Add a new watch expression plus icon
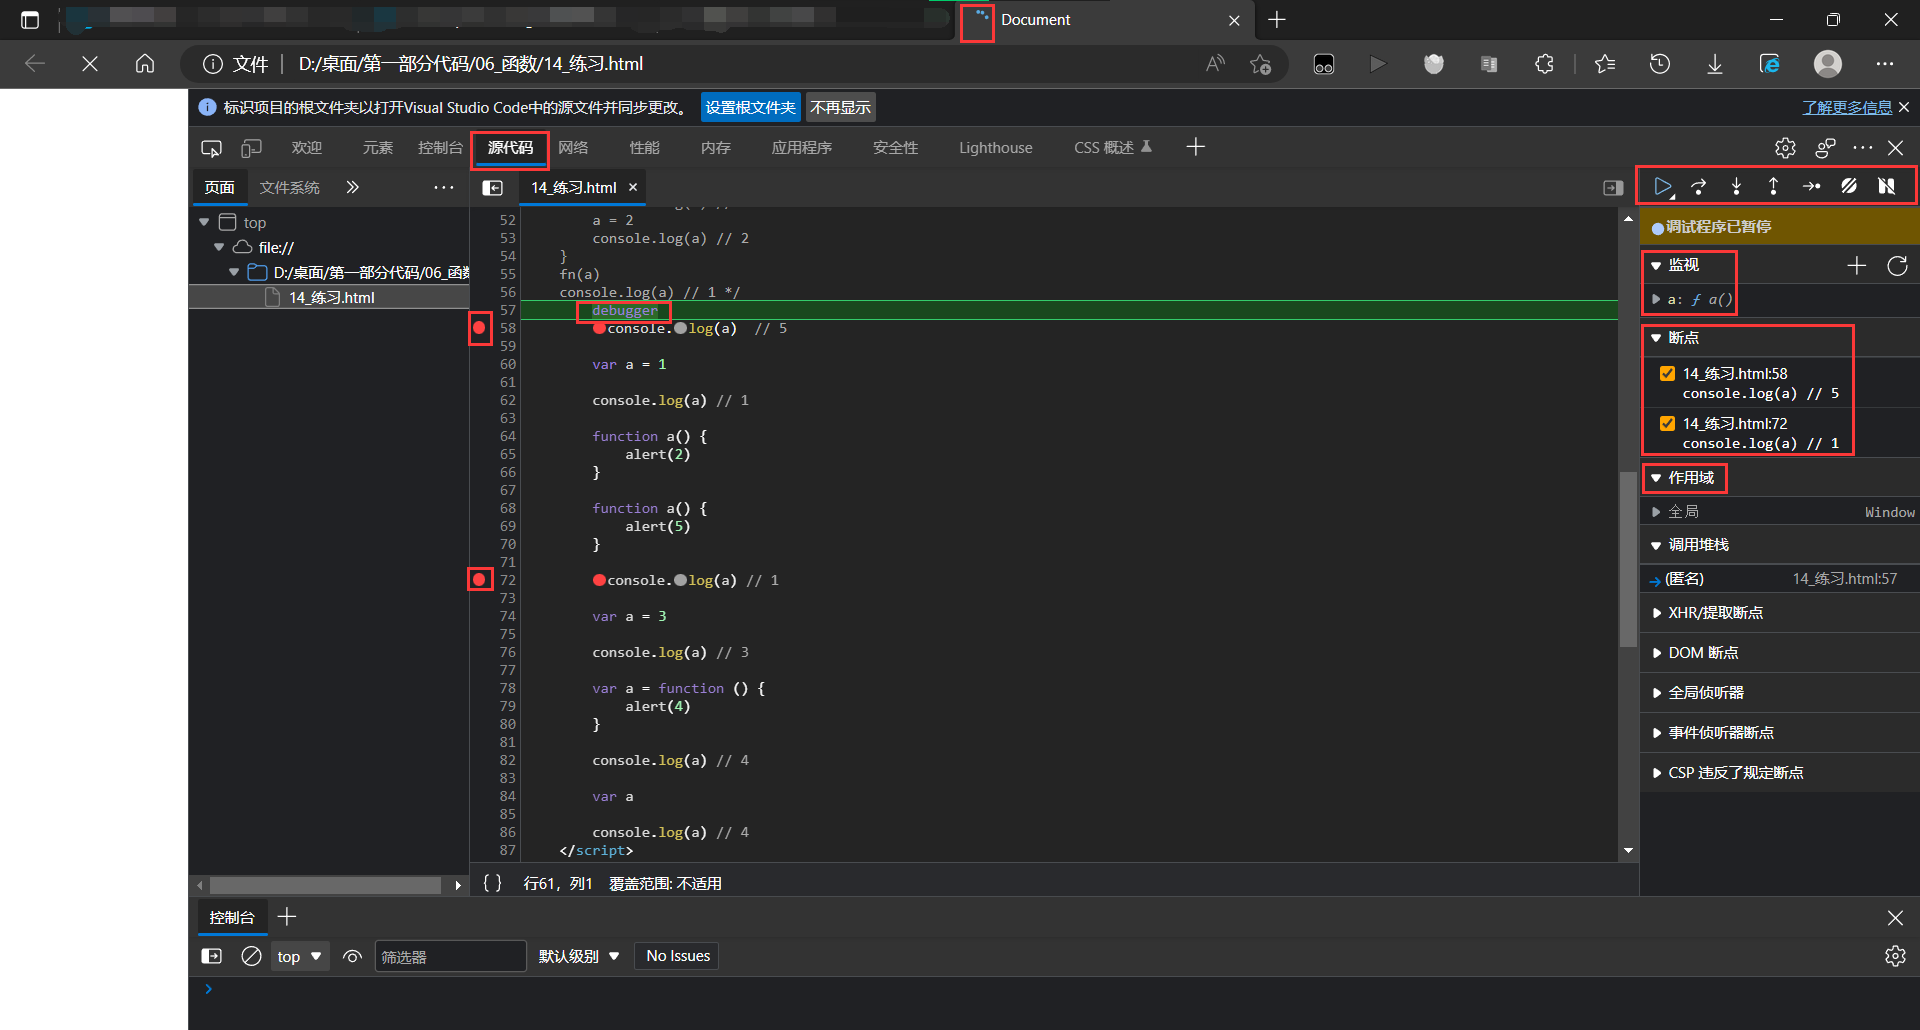This screenshot has width=1920, height=1030. [1857, 265]
